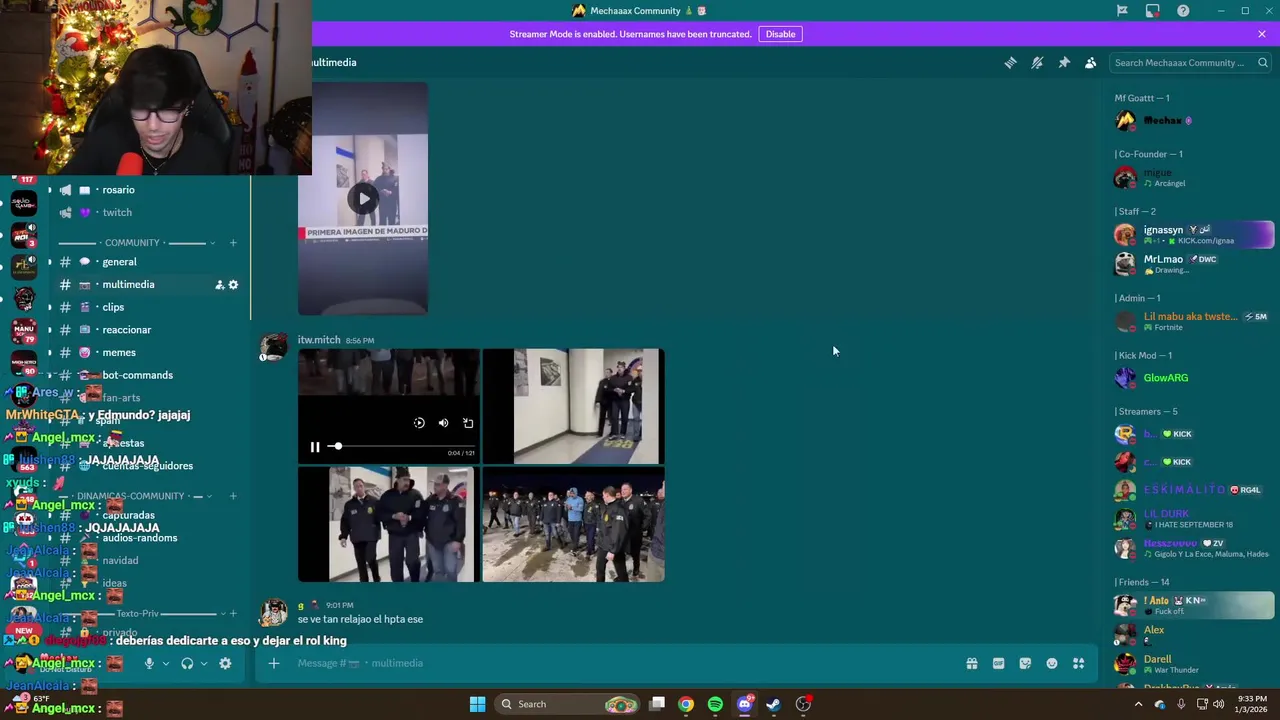Click the video pop-out icon

[468, 423]
